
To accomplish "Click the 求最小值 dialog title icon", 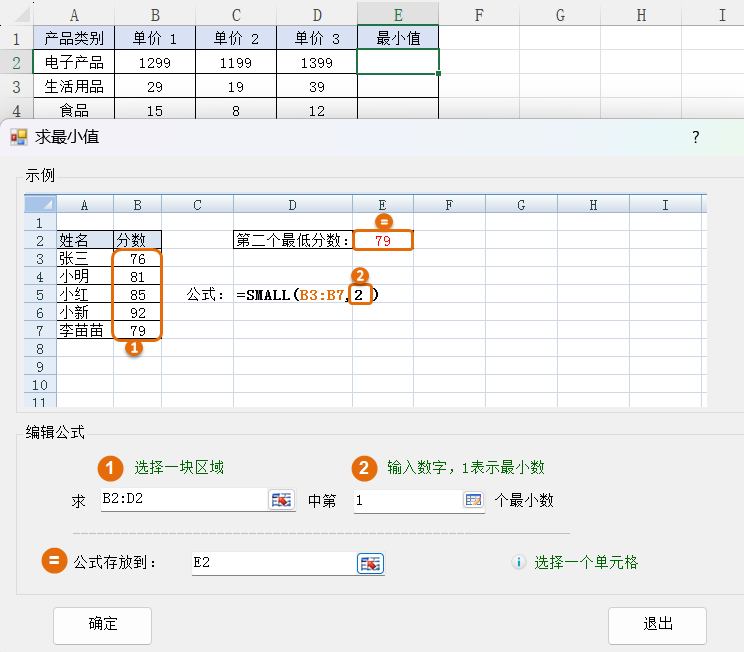I will (x=19, y=137).
